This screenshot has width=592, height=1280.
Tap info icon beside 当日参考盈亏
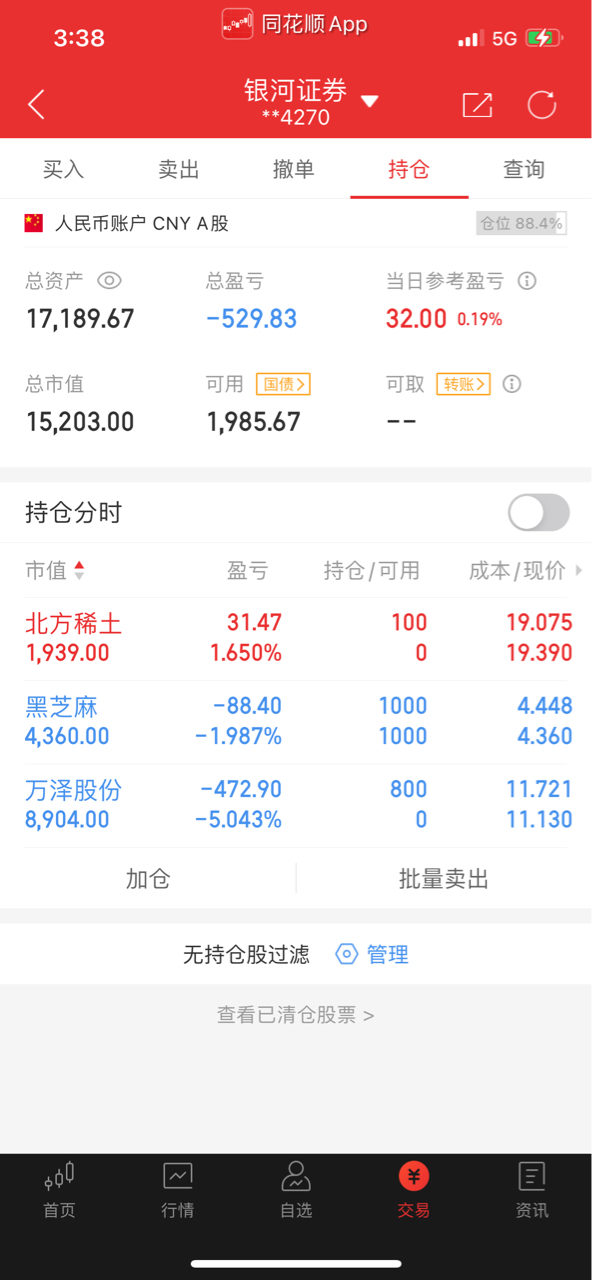[x=527, y=281]
